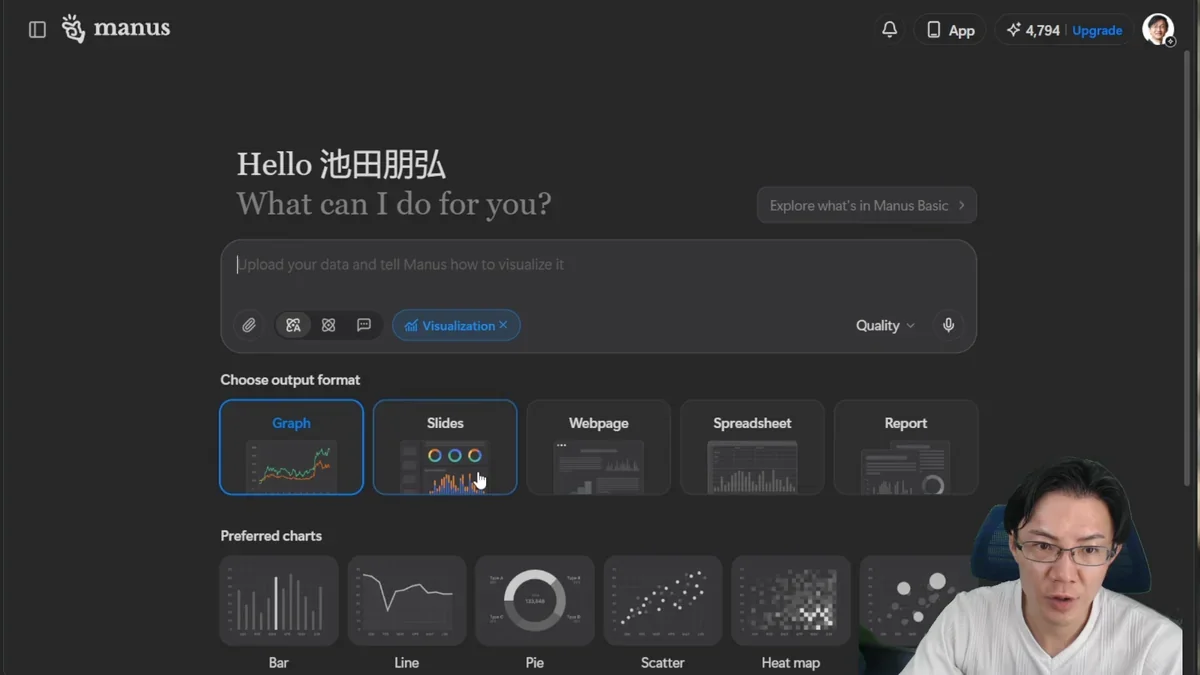
Task: Choose the Scatter chart thumbnail
Action: 663,600
